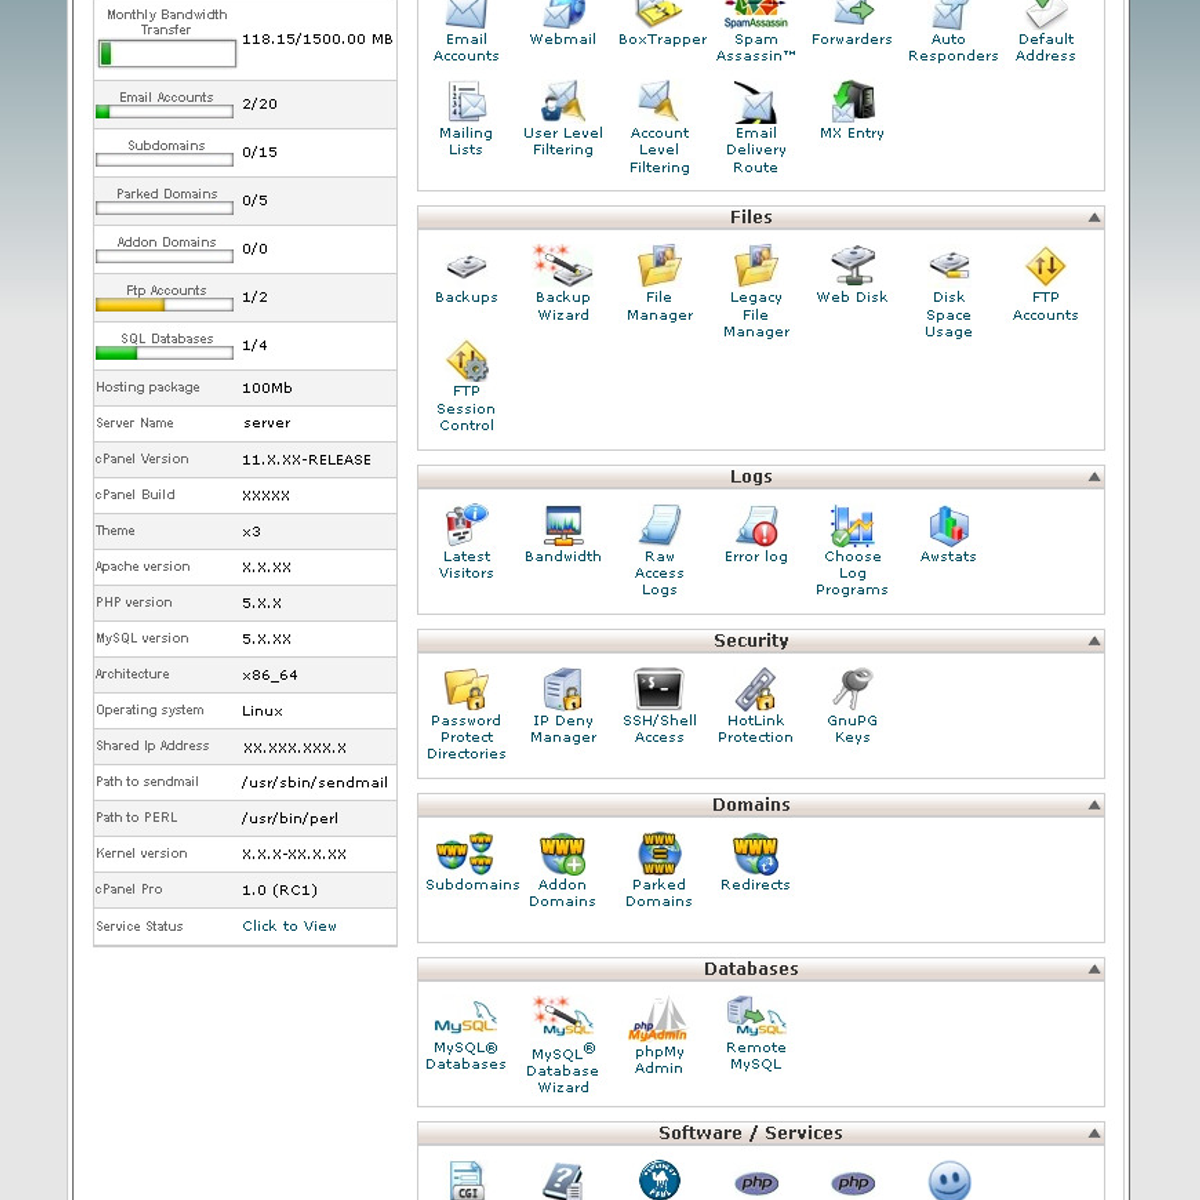The height and width of the screenshot is (1200, 1200).
Task: Click the x86_64 architecture value
Action: [x=269, y=675]
